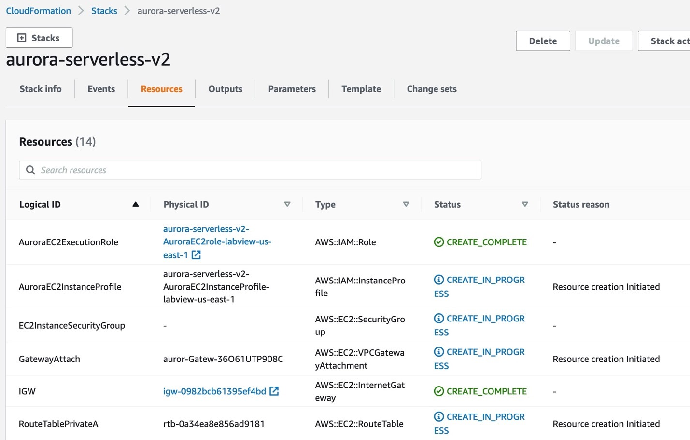Click the magnifier icon in the resource search
The image size is (690, 440).
(x=31, y=170)
